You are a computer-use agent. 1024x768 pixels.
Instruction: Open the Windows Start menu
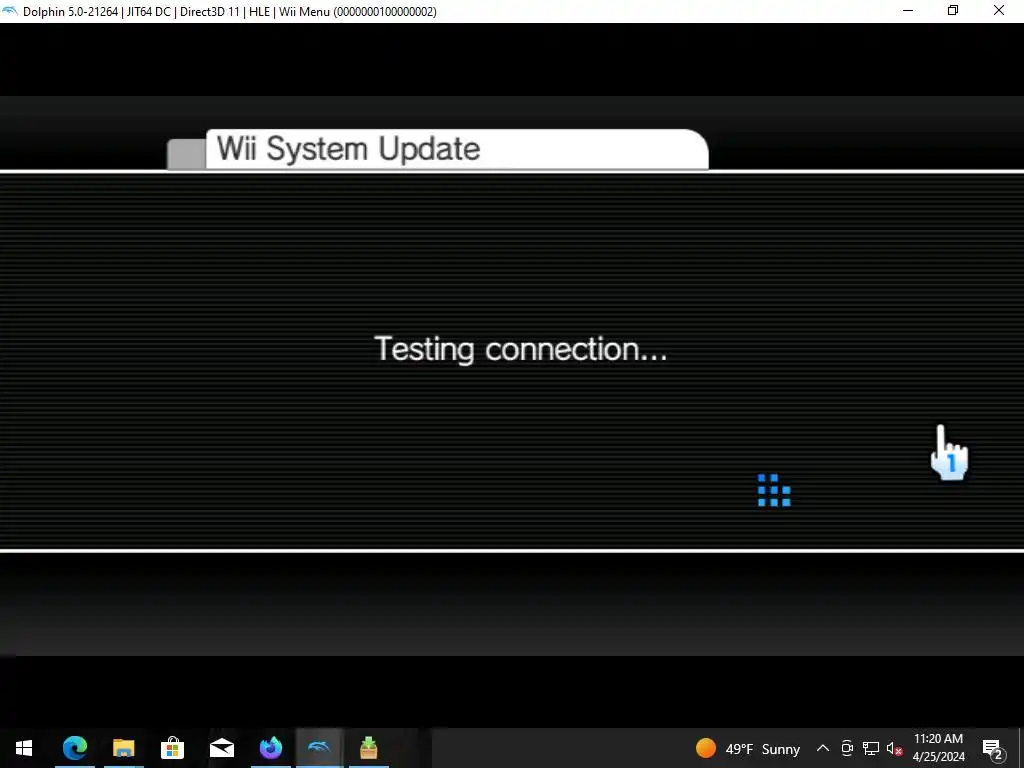[x=24, y=748]
